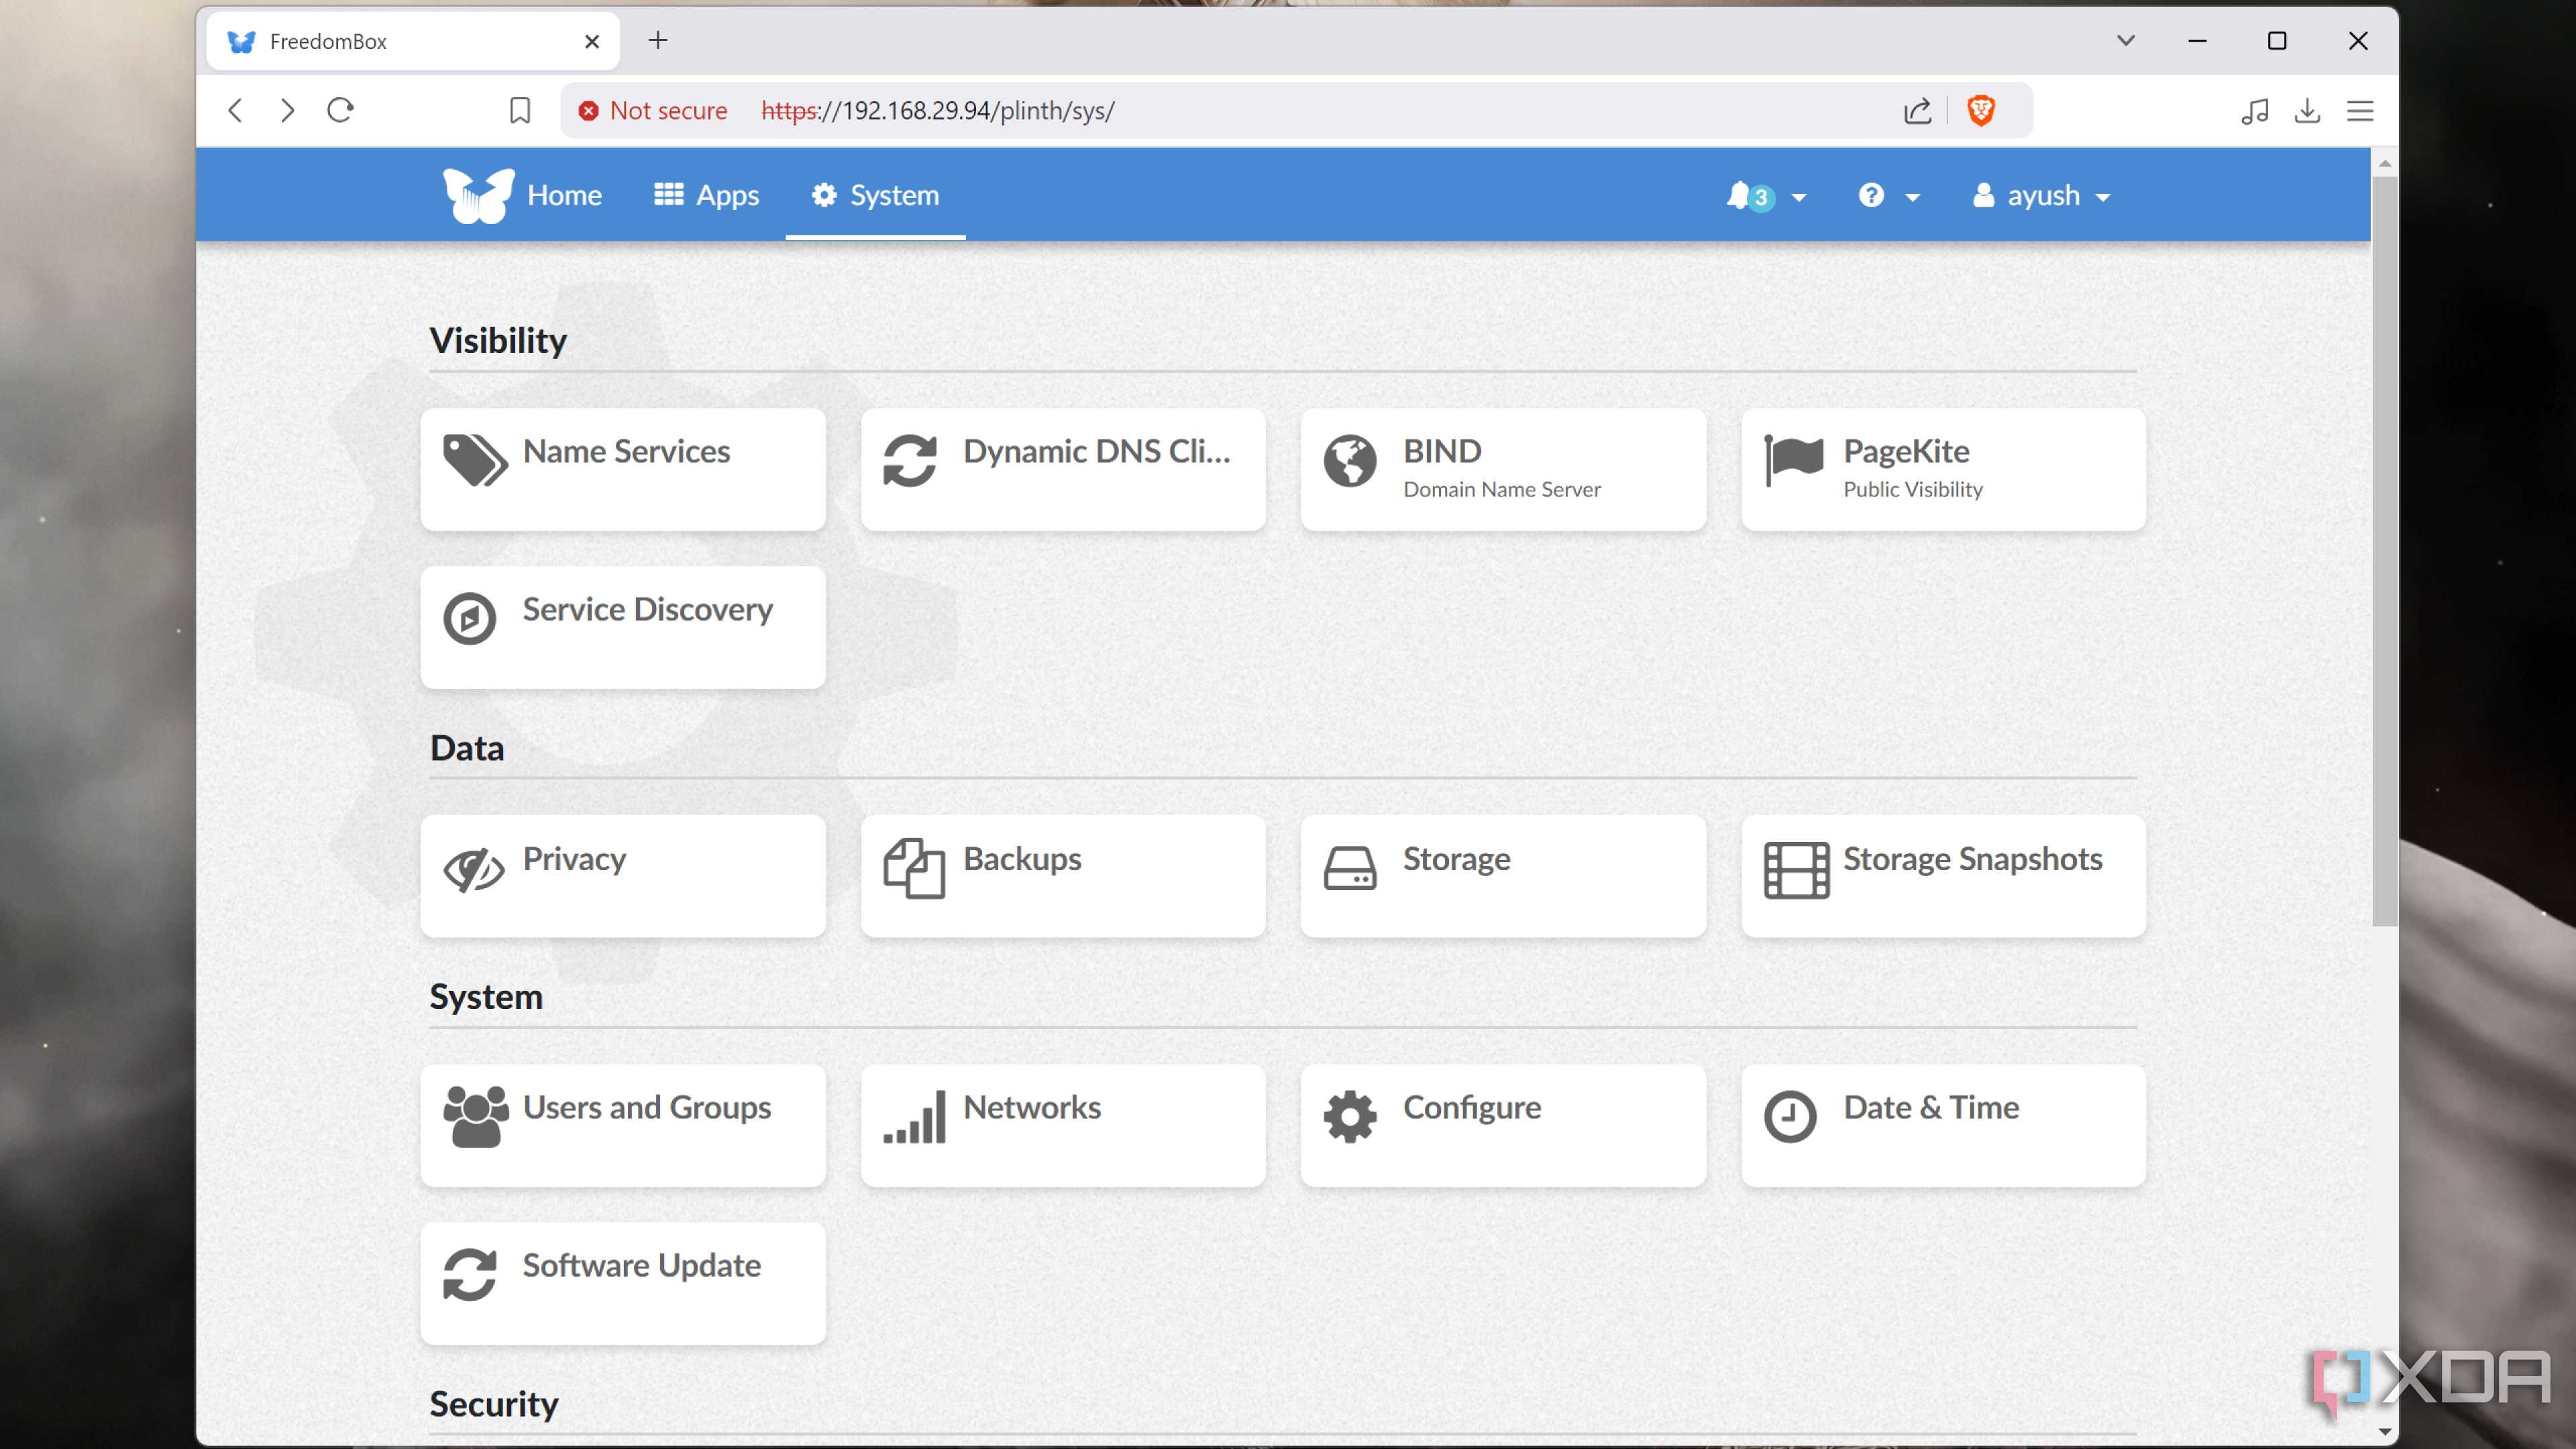
Task: Expand the help question mark menu
Action: click(1888, 196)
